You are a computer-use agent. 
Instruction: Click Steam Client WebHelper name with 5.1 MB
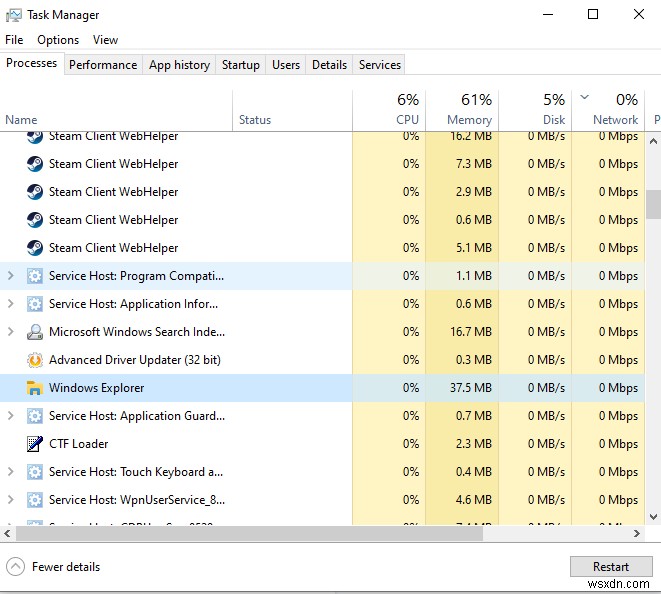113,248
